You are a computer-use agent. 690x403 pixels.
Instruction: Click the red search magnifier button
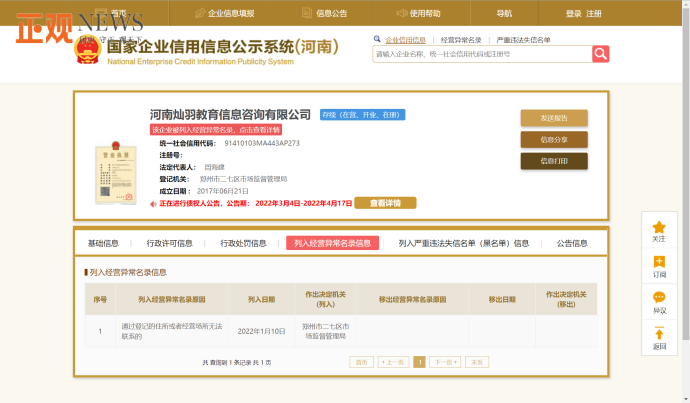pyautogui.click(x=601, y=54)
